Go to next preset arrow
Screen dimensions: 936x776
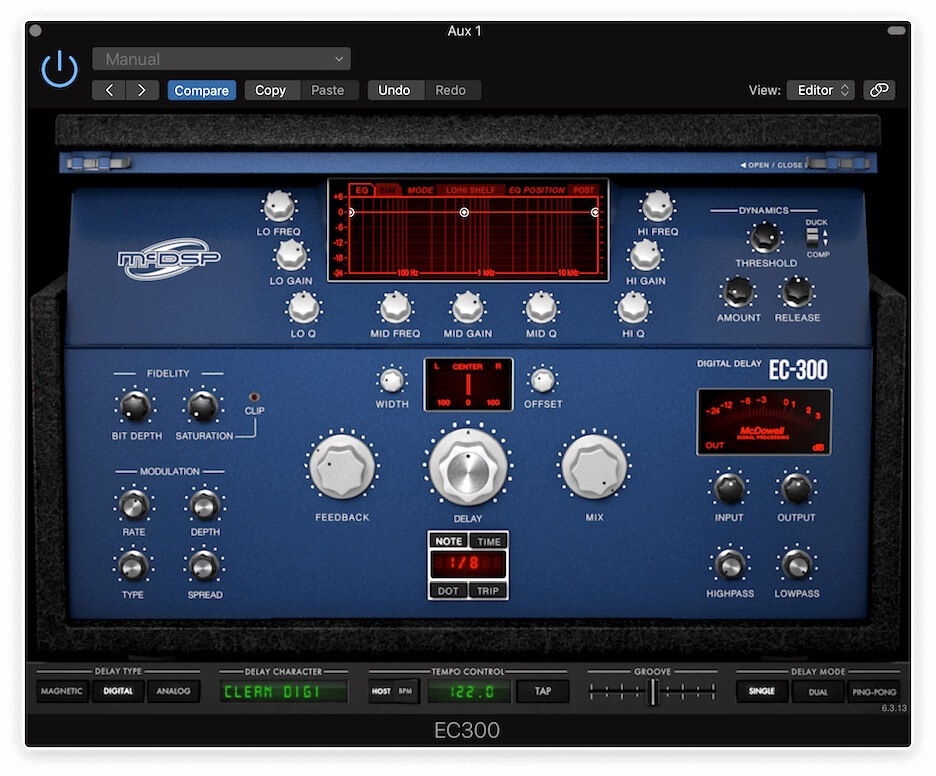[142, 90]
